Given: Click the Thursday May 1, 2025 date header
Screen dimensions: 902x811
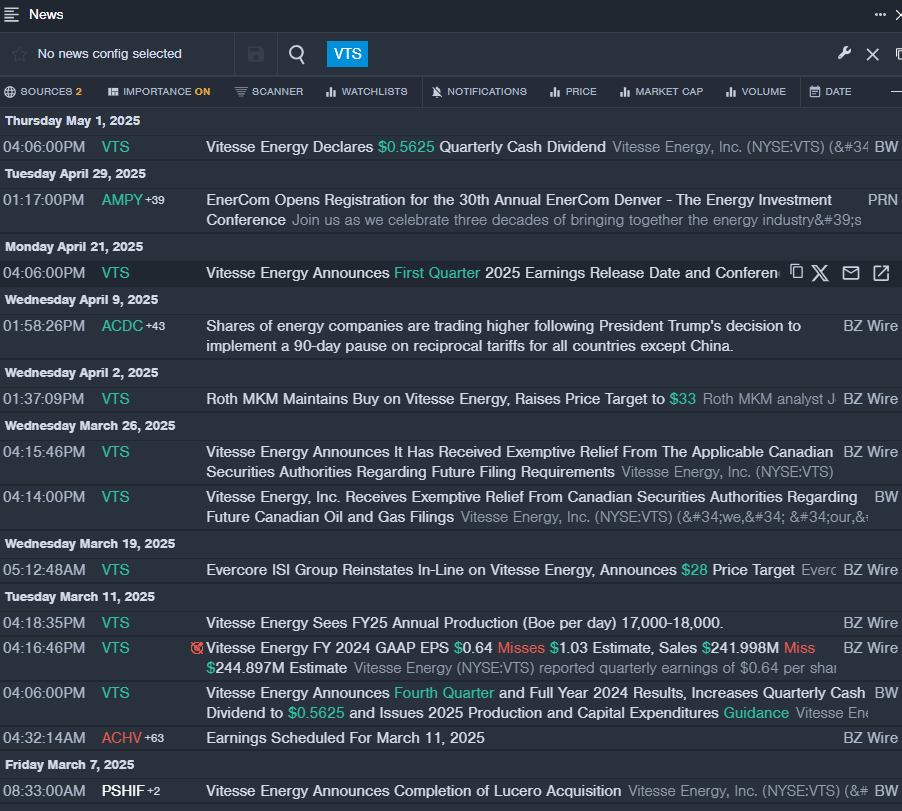Looking at the screenshot, I should (72, 121).
